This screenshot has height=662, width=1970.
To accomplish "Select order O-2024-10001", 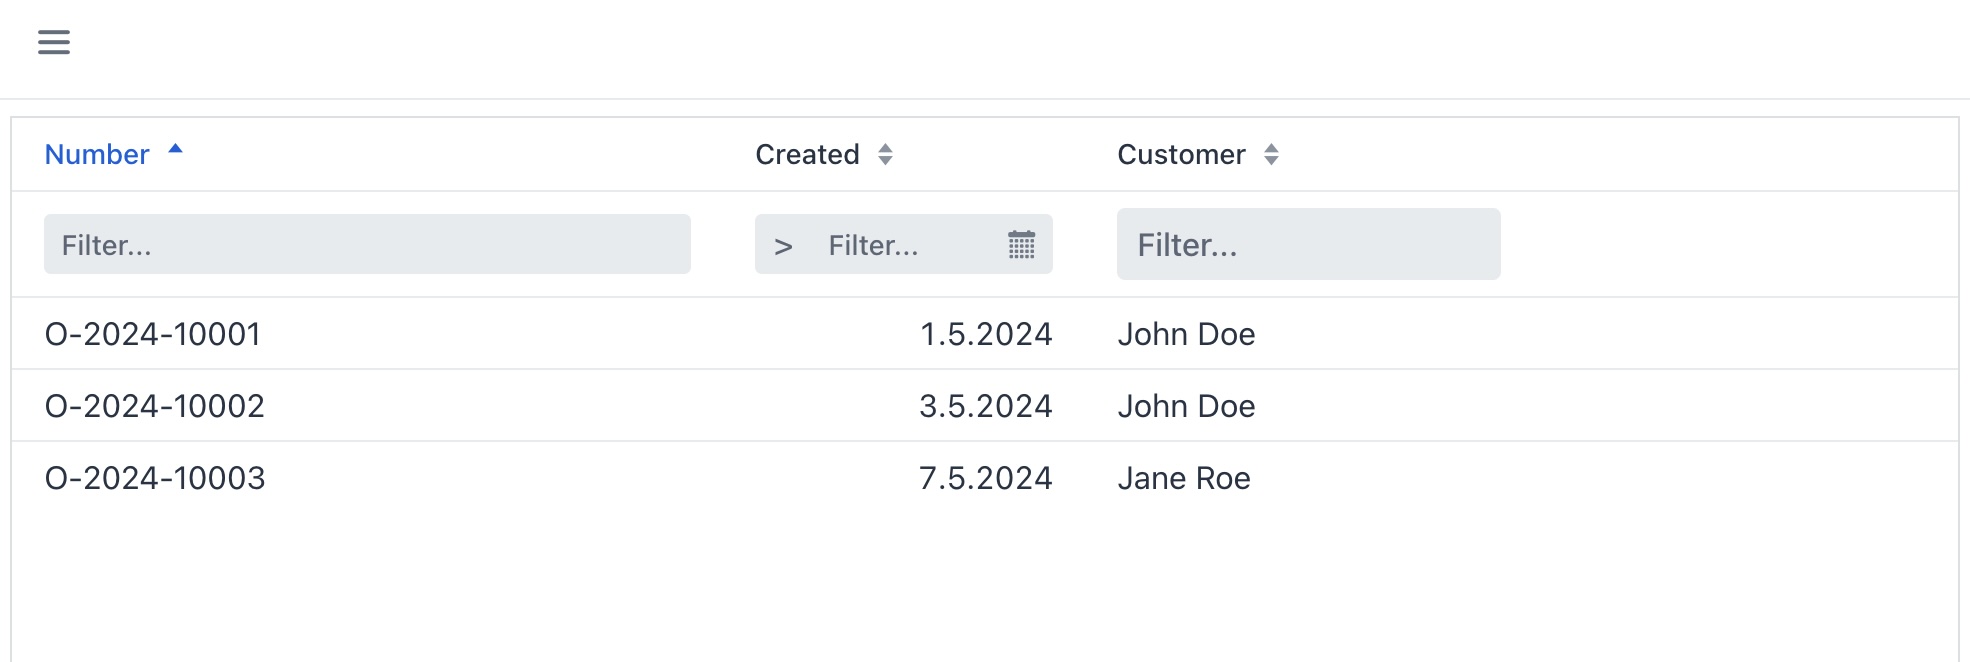I will (153, 334).
